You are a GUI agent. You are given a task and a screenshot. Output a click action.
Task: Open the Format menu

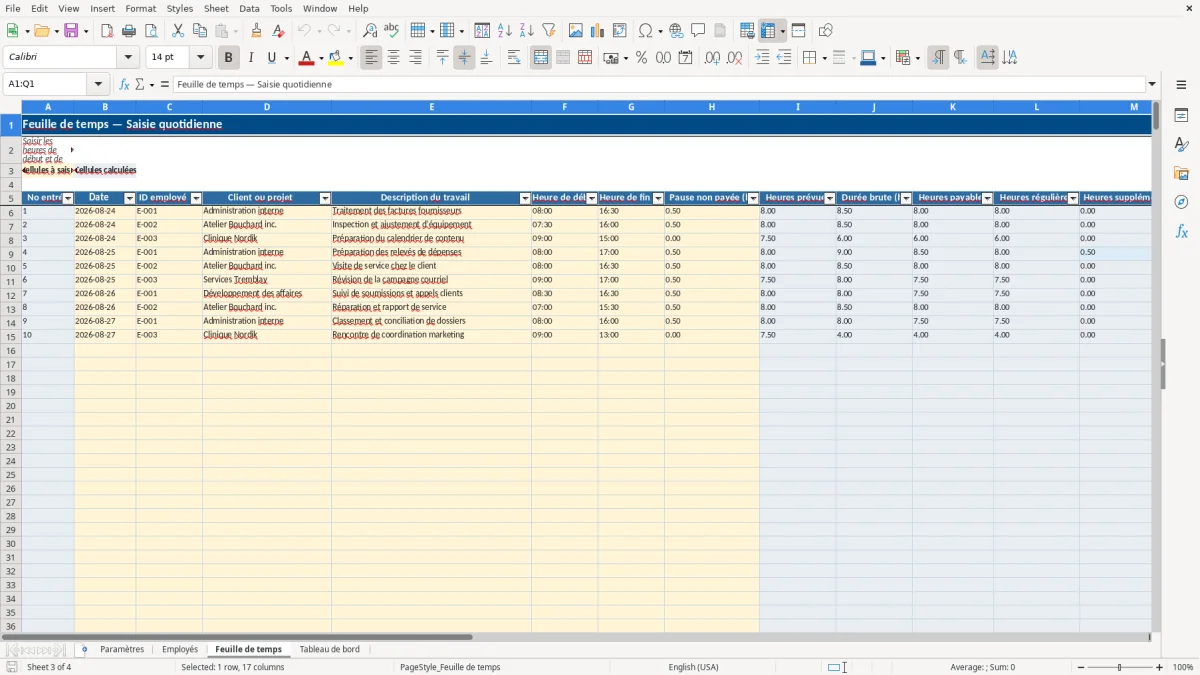(x=140, y=8)
